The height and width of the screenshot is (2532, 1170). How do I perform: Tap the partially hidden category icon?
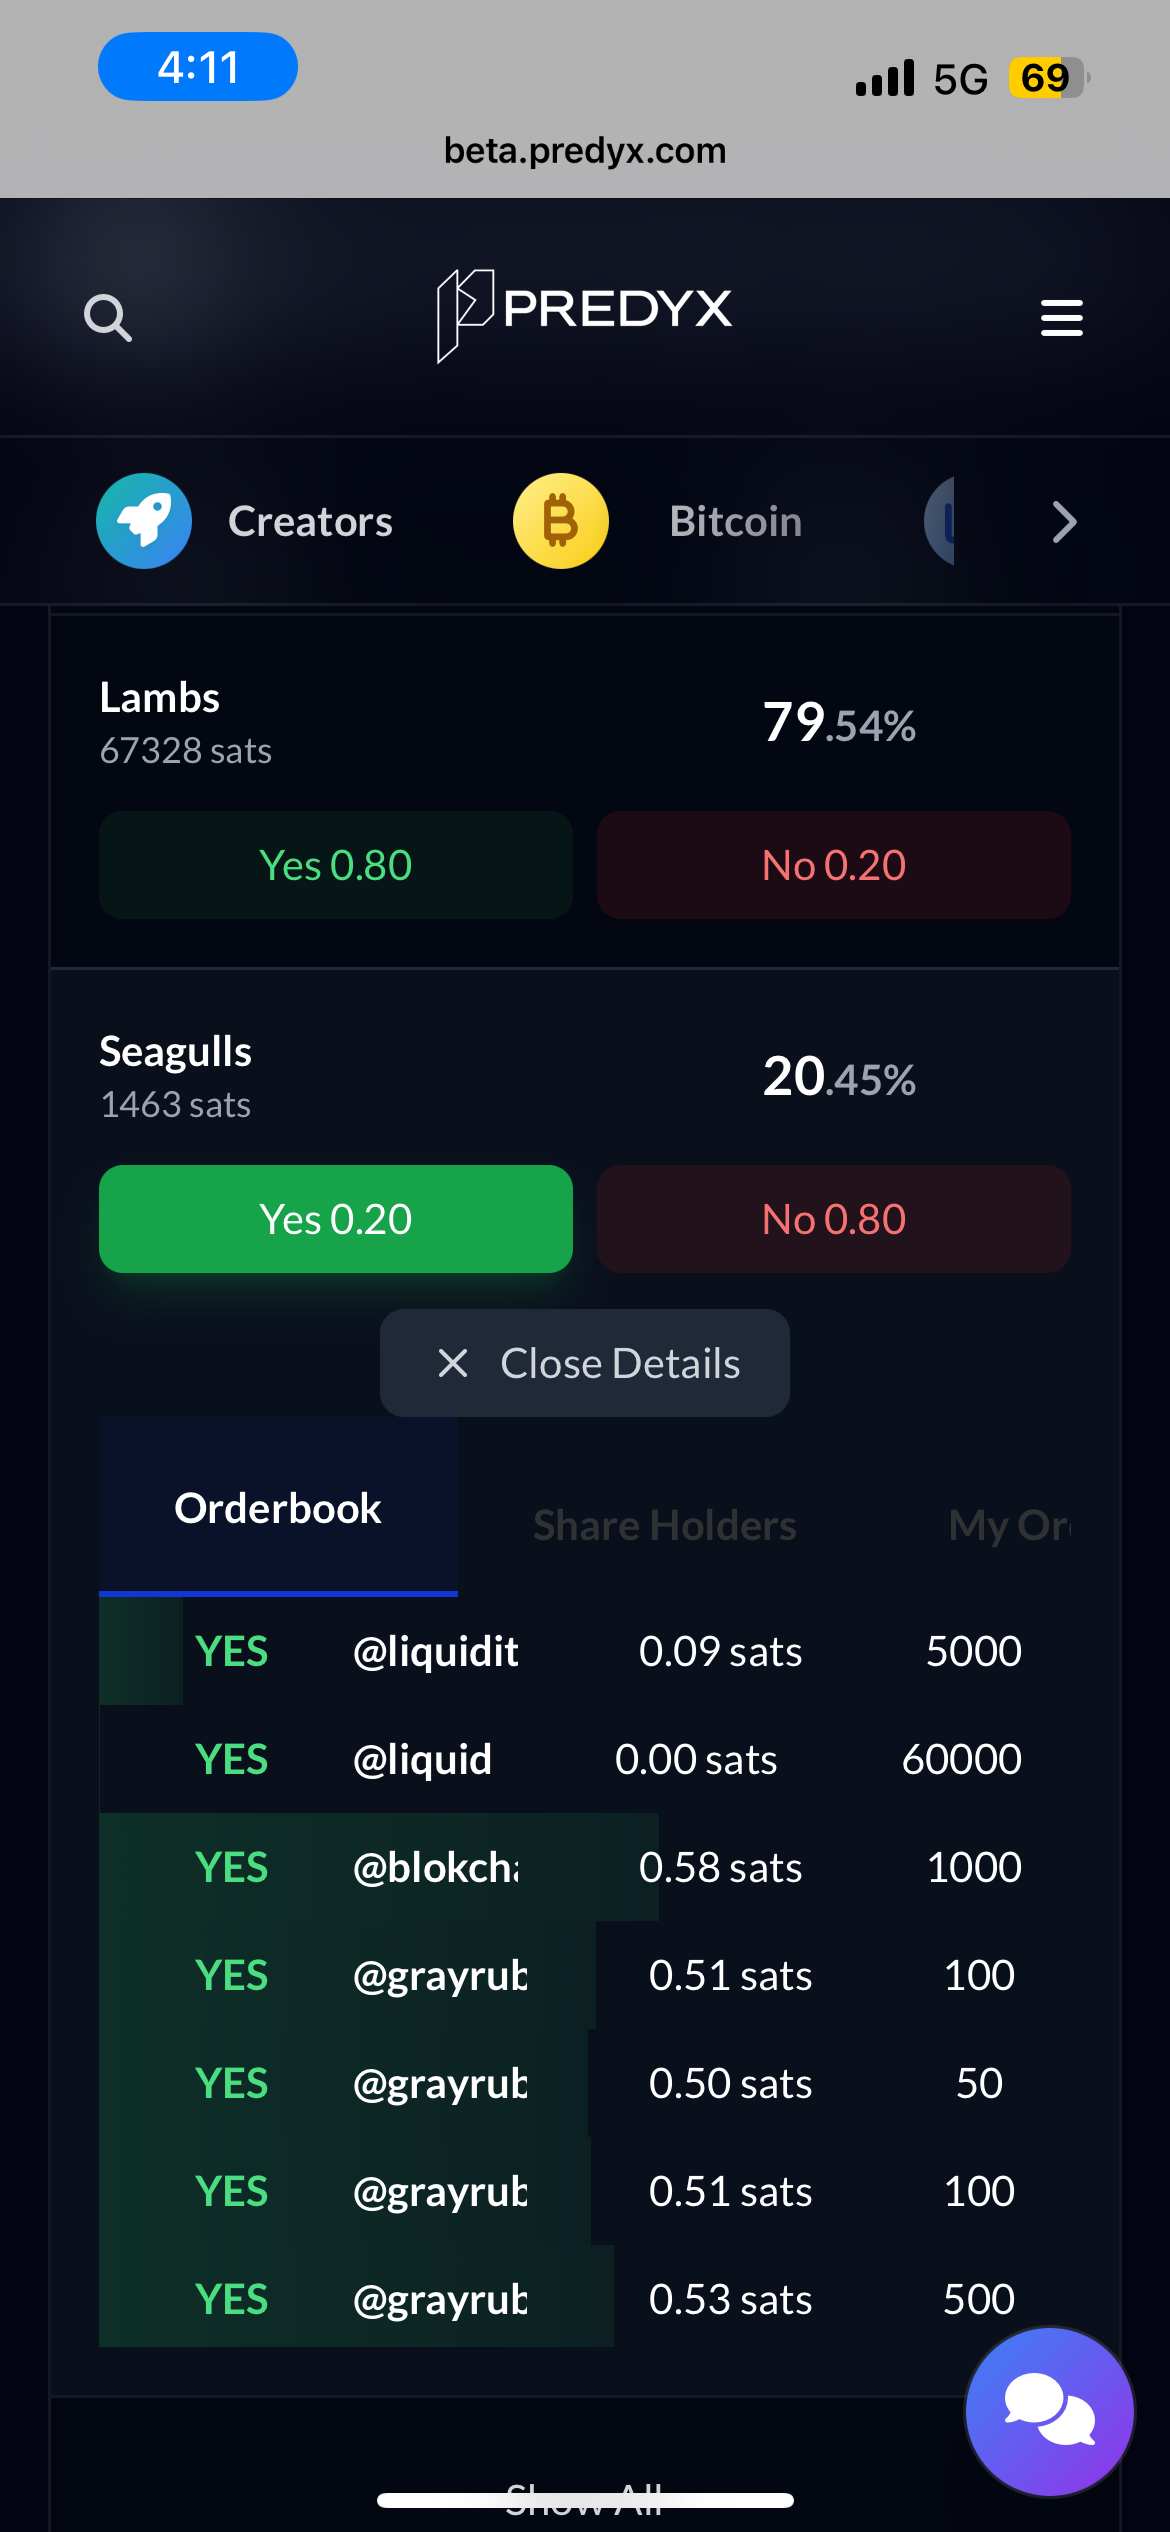point(941,521)
